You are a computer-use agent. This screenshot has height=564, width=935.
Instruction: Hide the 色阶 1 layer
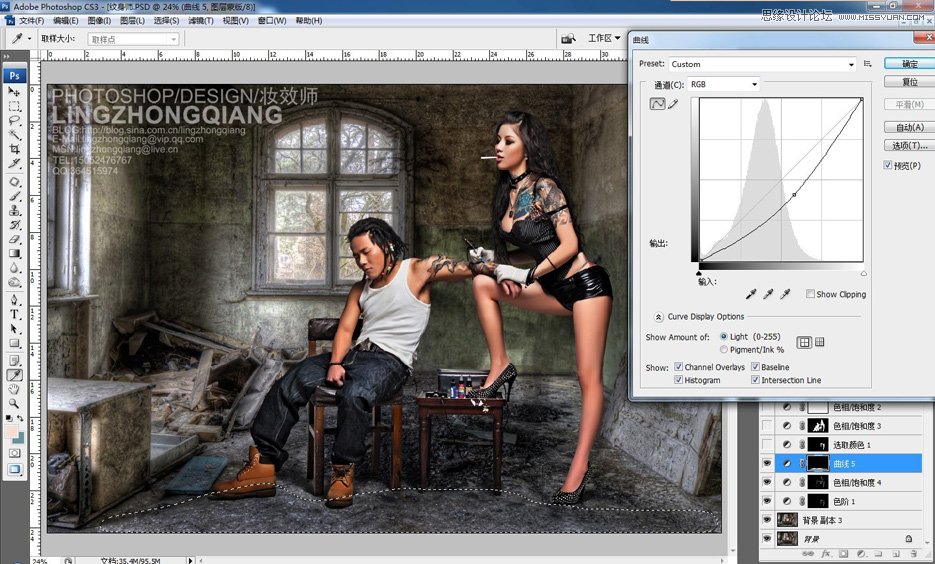tap(767, 501)
